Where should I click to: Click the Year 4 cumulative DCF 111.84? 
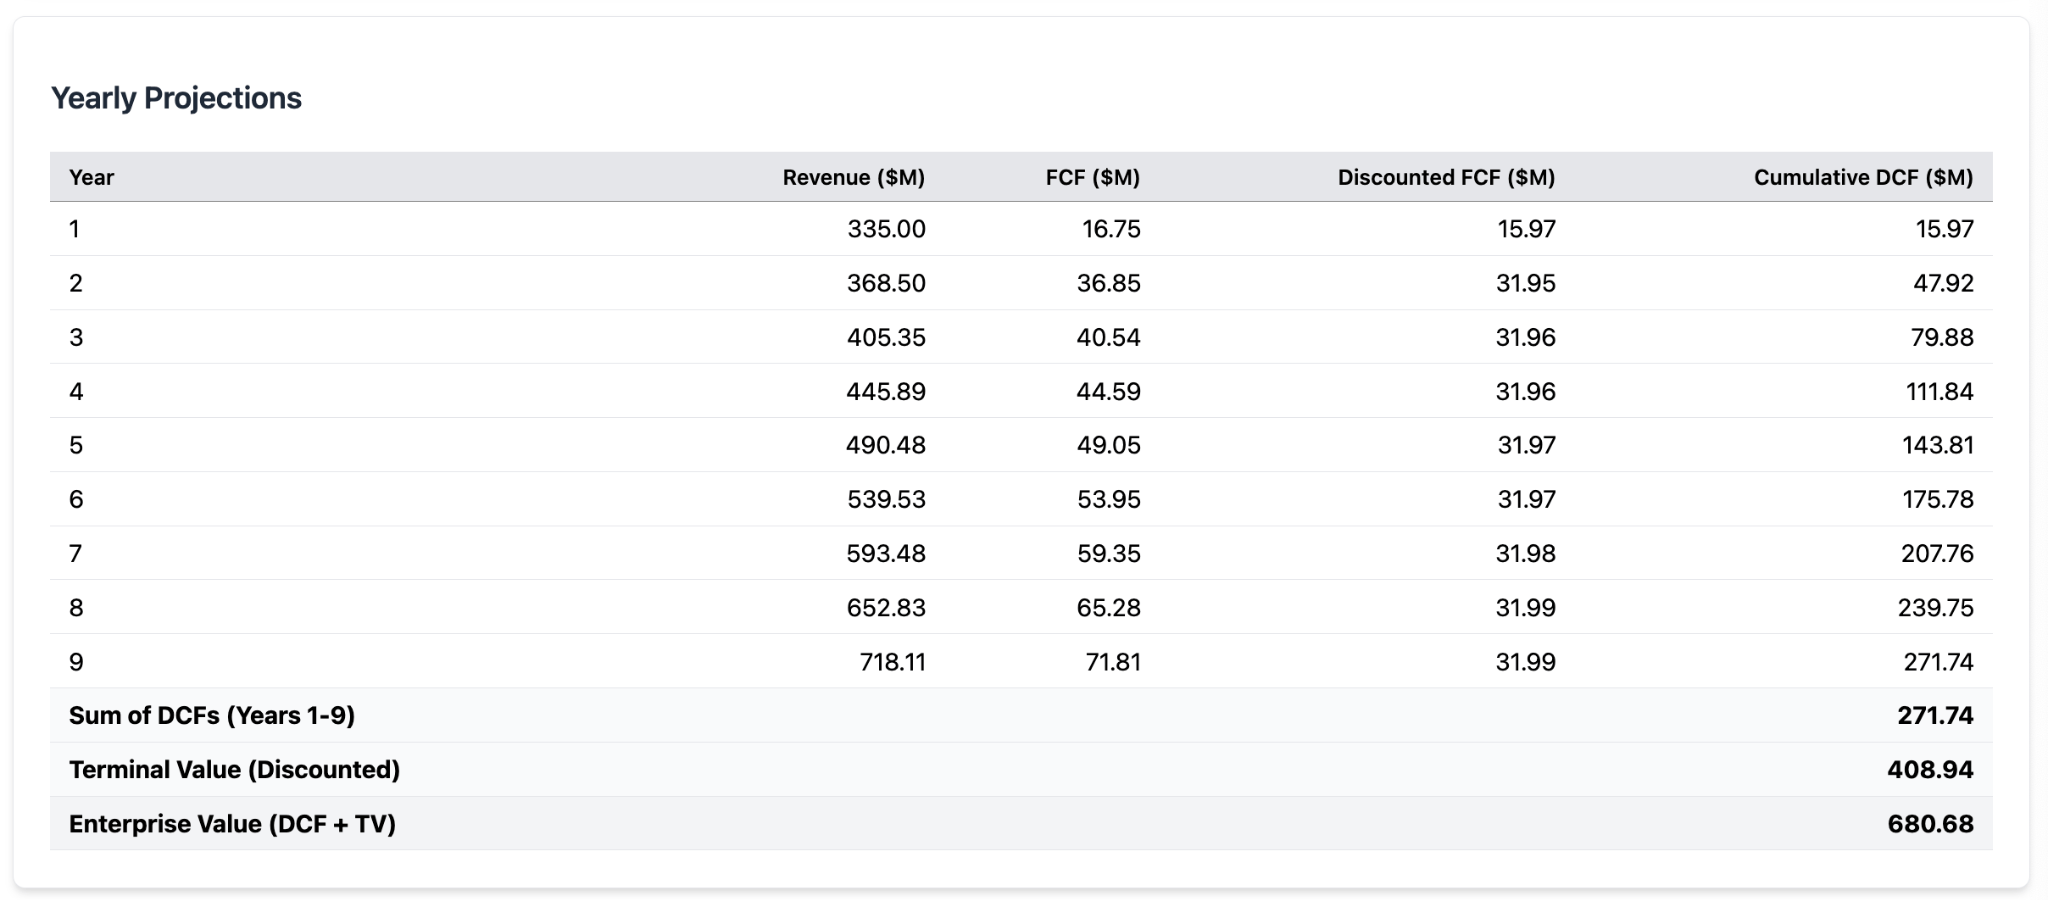(x=1939, y=391)
